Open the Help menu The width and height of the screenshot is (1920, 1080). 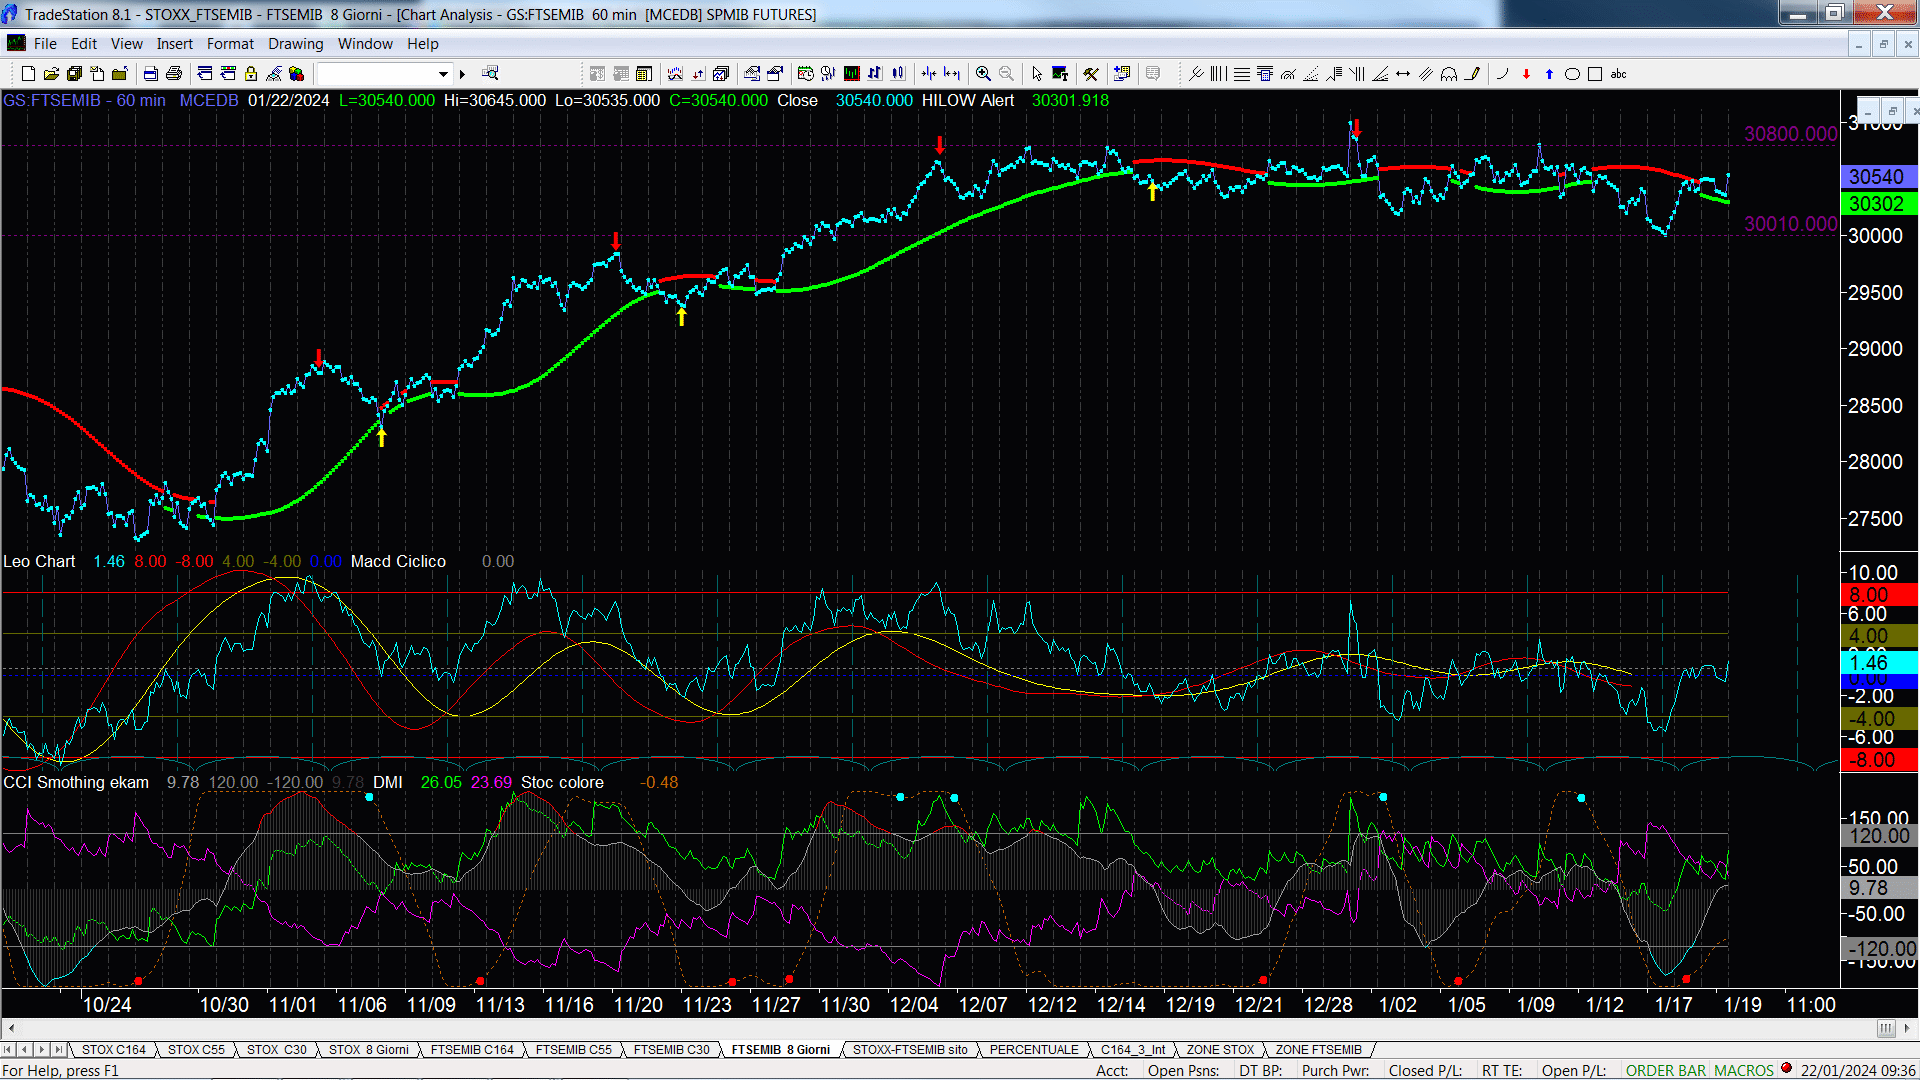point(423,44)
